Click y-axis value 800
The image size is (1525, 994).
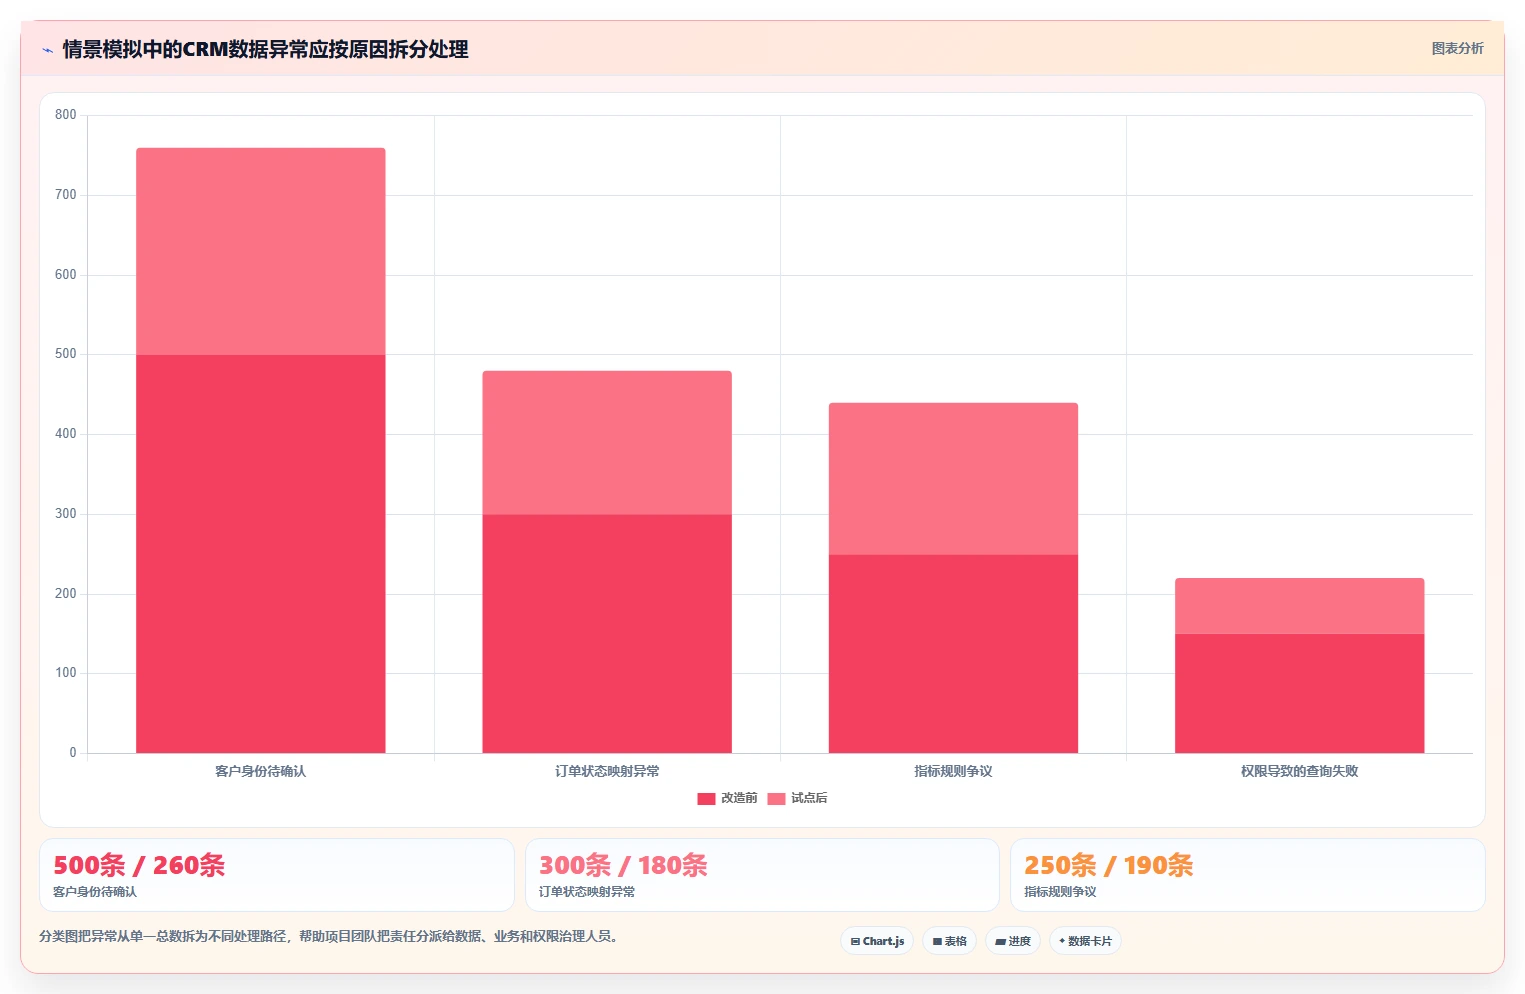click(66, 115)
